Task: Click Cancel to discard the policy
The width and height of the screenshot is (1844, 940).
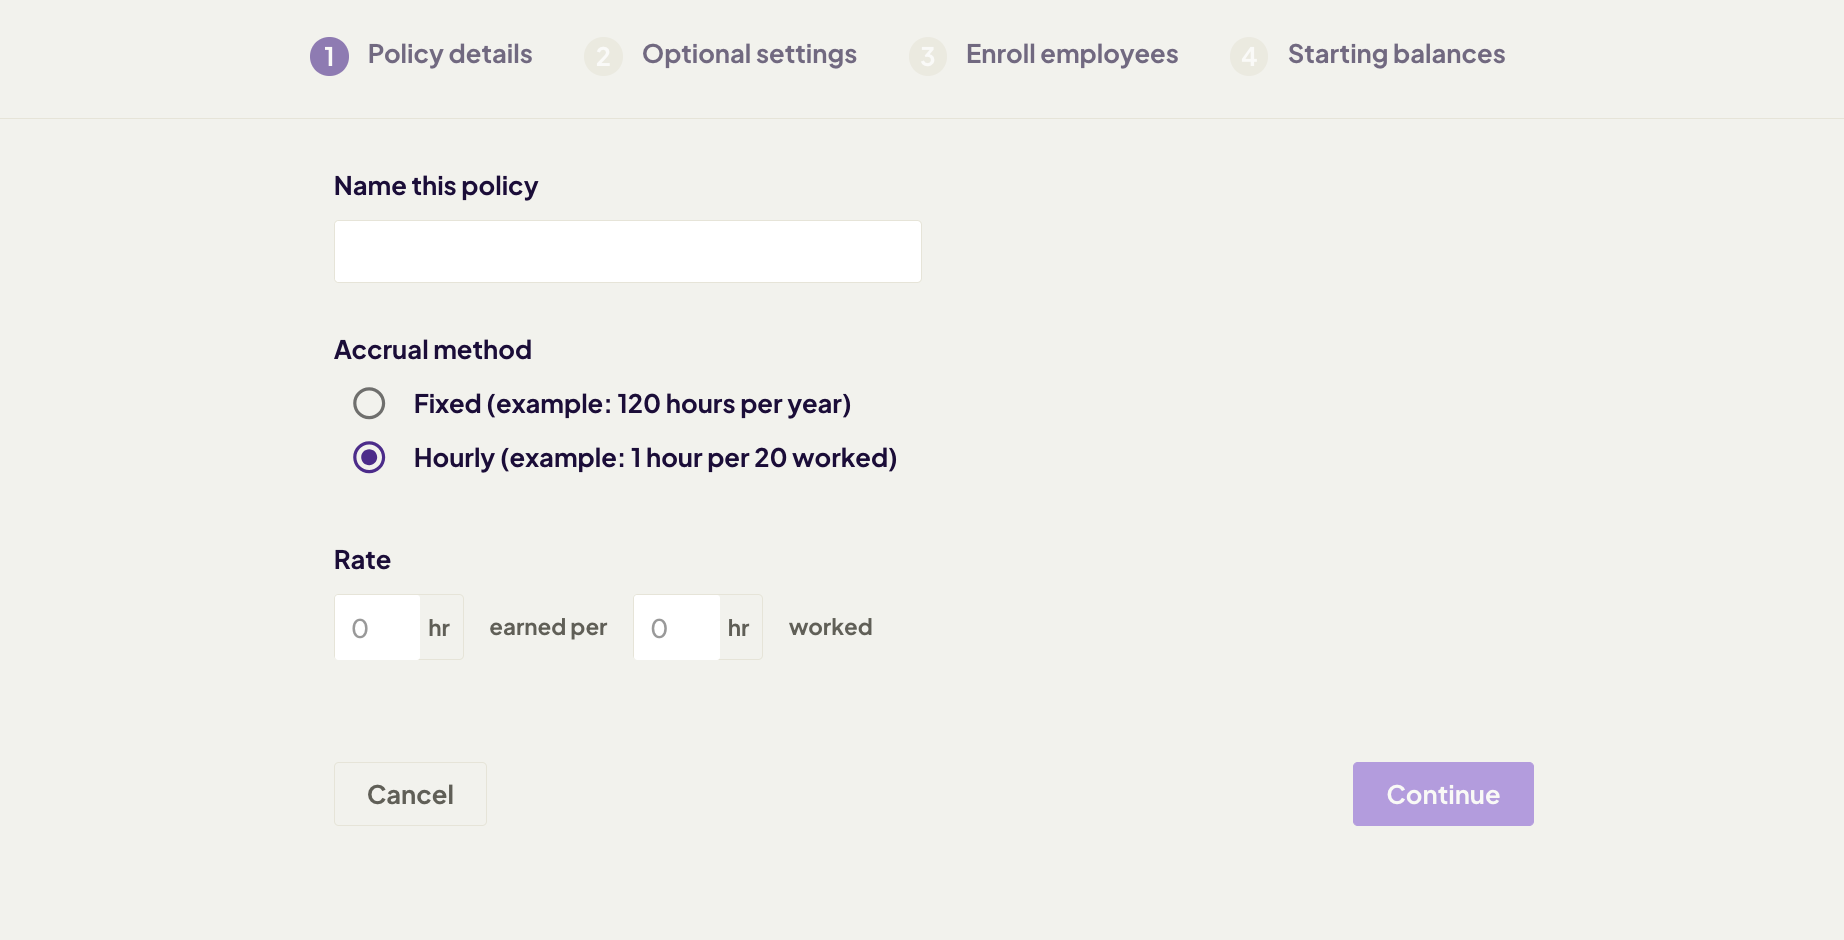Action: coord(410,793)
